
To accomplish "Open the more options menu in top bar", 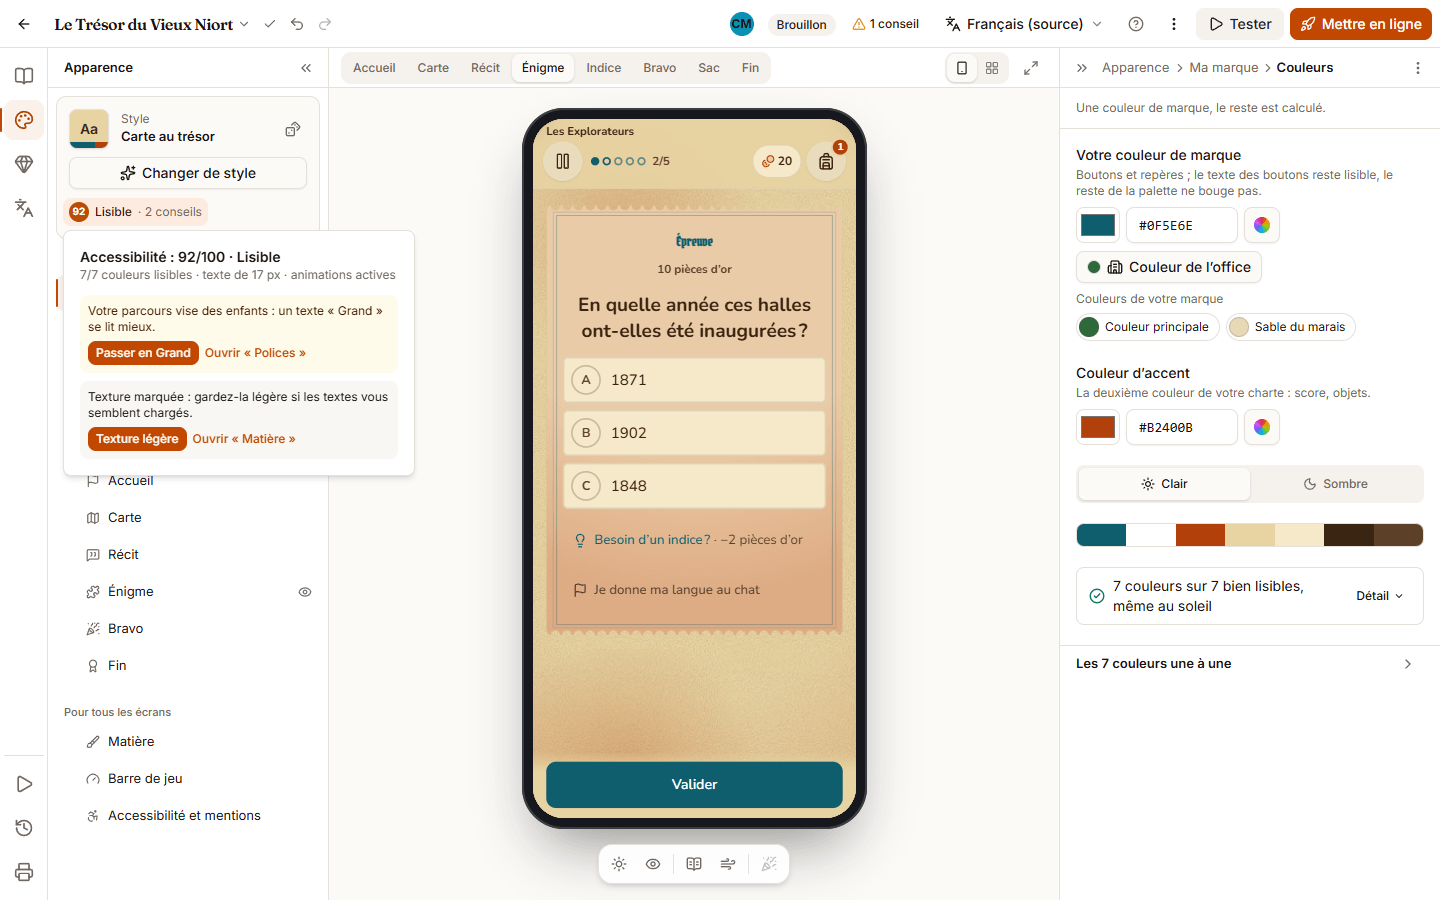I will coord(1174,24).
